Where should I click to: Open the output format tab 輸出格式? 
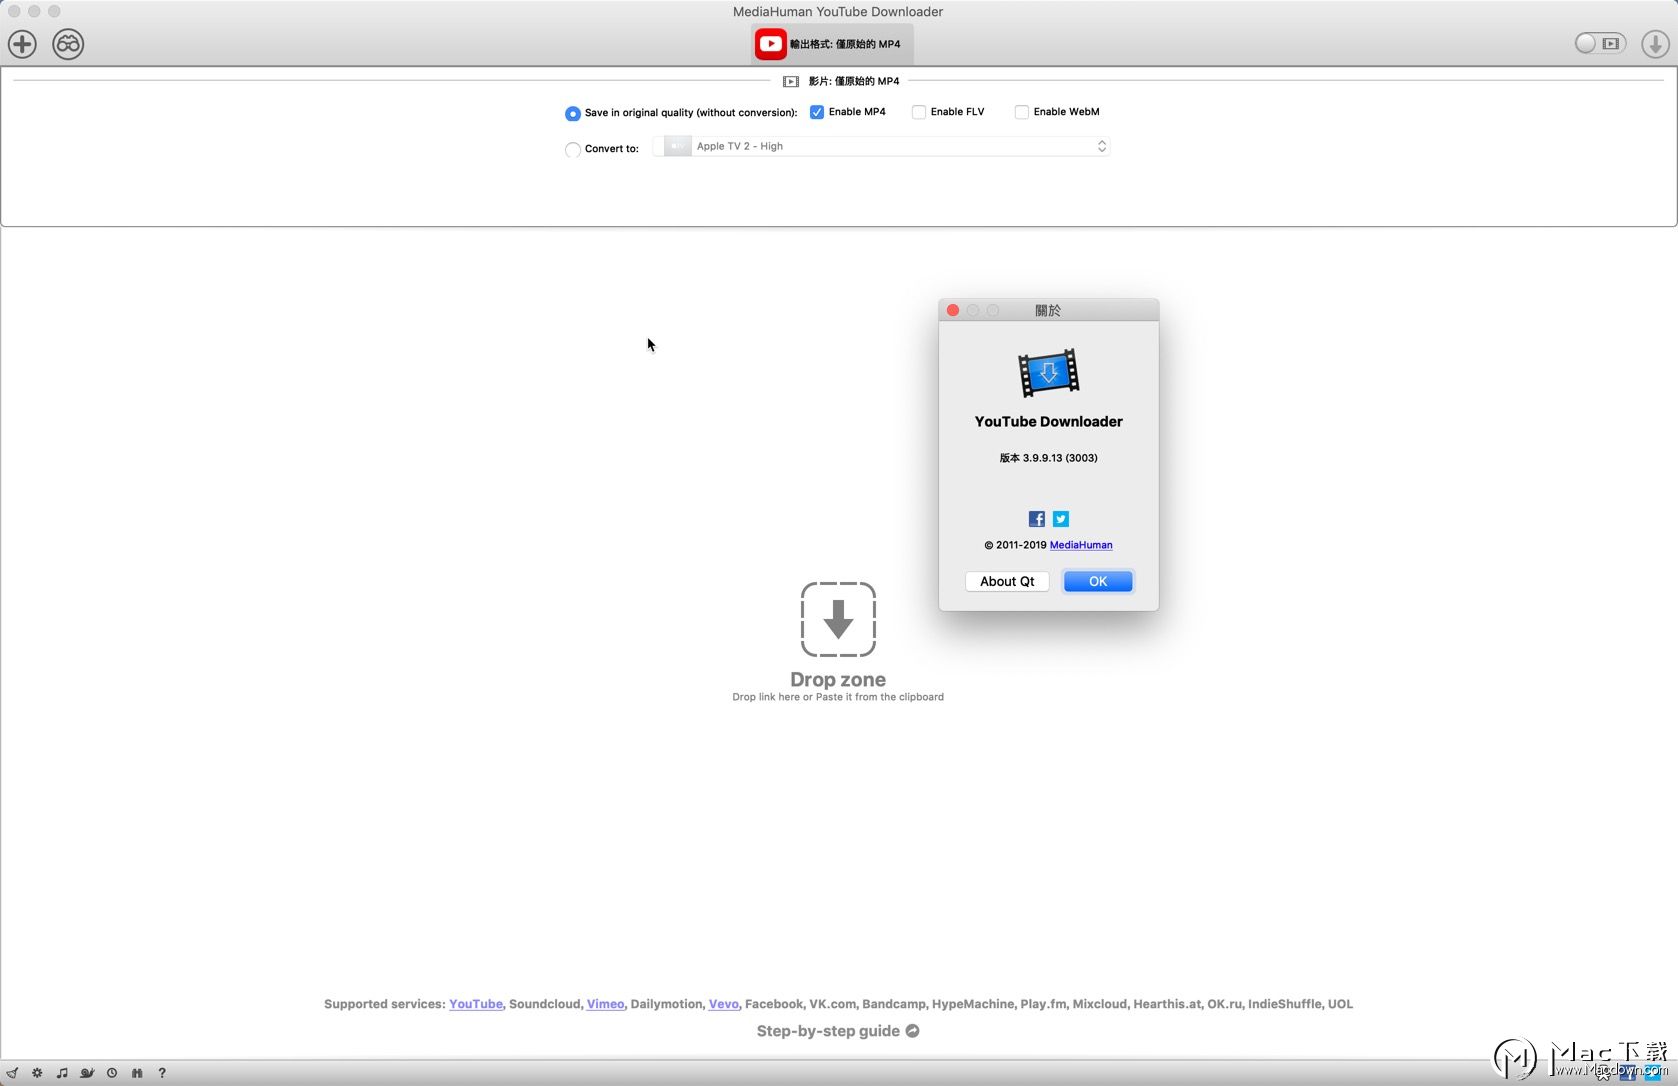pos(832,44)
